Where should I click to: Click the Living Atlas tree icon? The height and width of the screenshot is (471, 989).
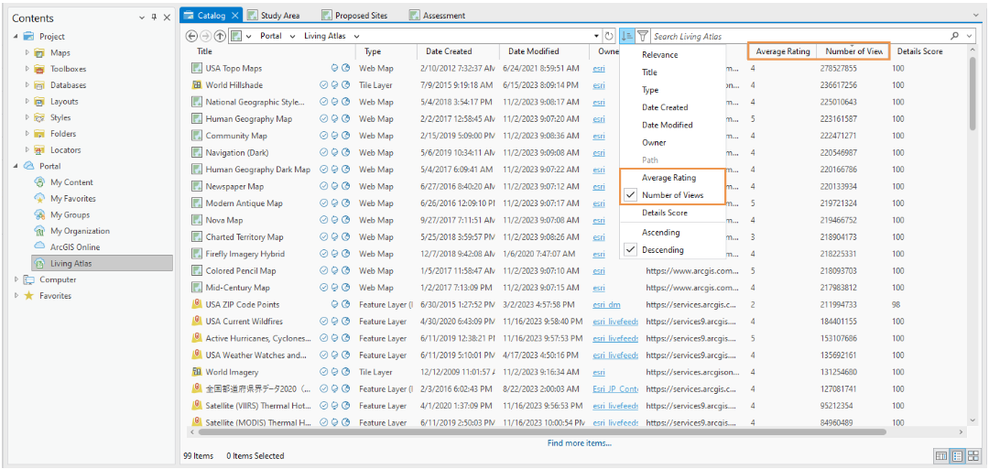coord(39,264)
